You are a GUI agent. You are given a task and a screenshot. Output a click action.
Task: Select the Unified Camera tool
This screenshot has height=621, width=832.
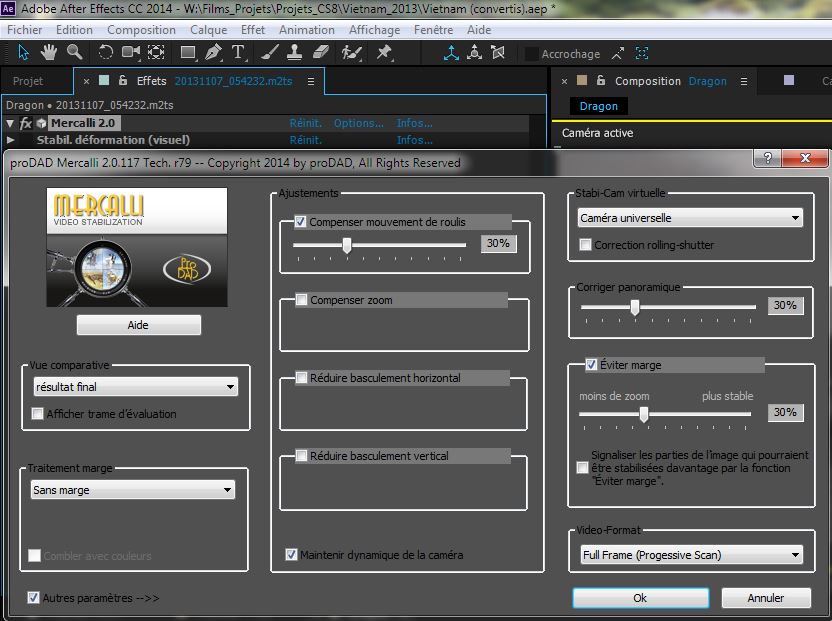pos(131,53)
